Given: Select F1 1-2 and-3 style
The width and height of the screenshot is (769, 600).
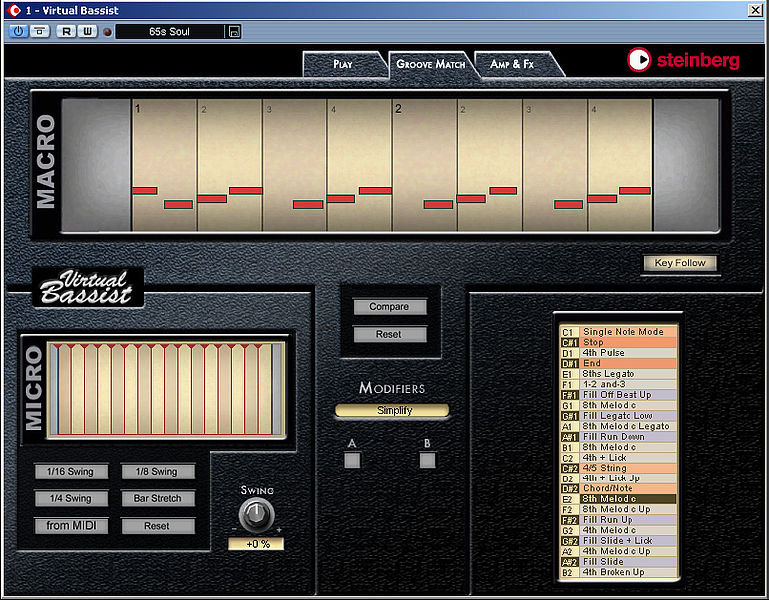Looking at the screenshot, I should [618, 384].
